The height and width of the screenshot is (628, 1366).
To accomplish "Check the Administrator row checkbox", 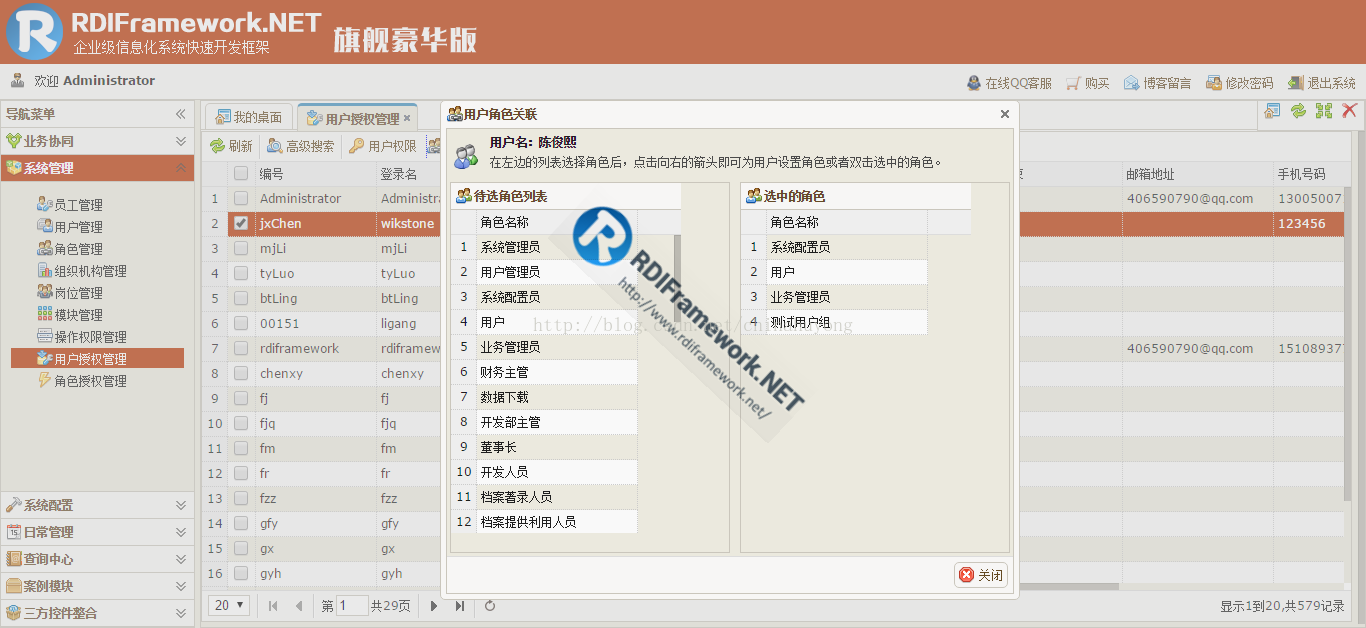I will tap(241, 198).
